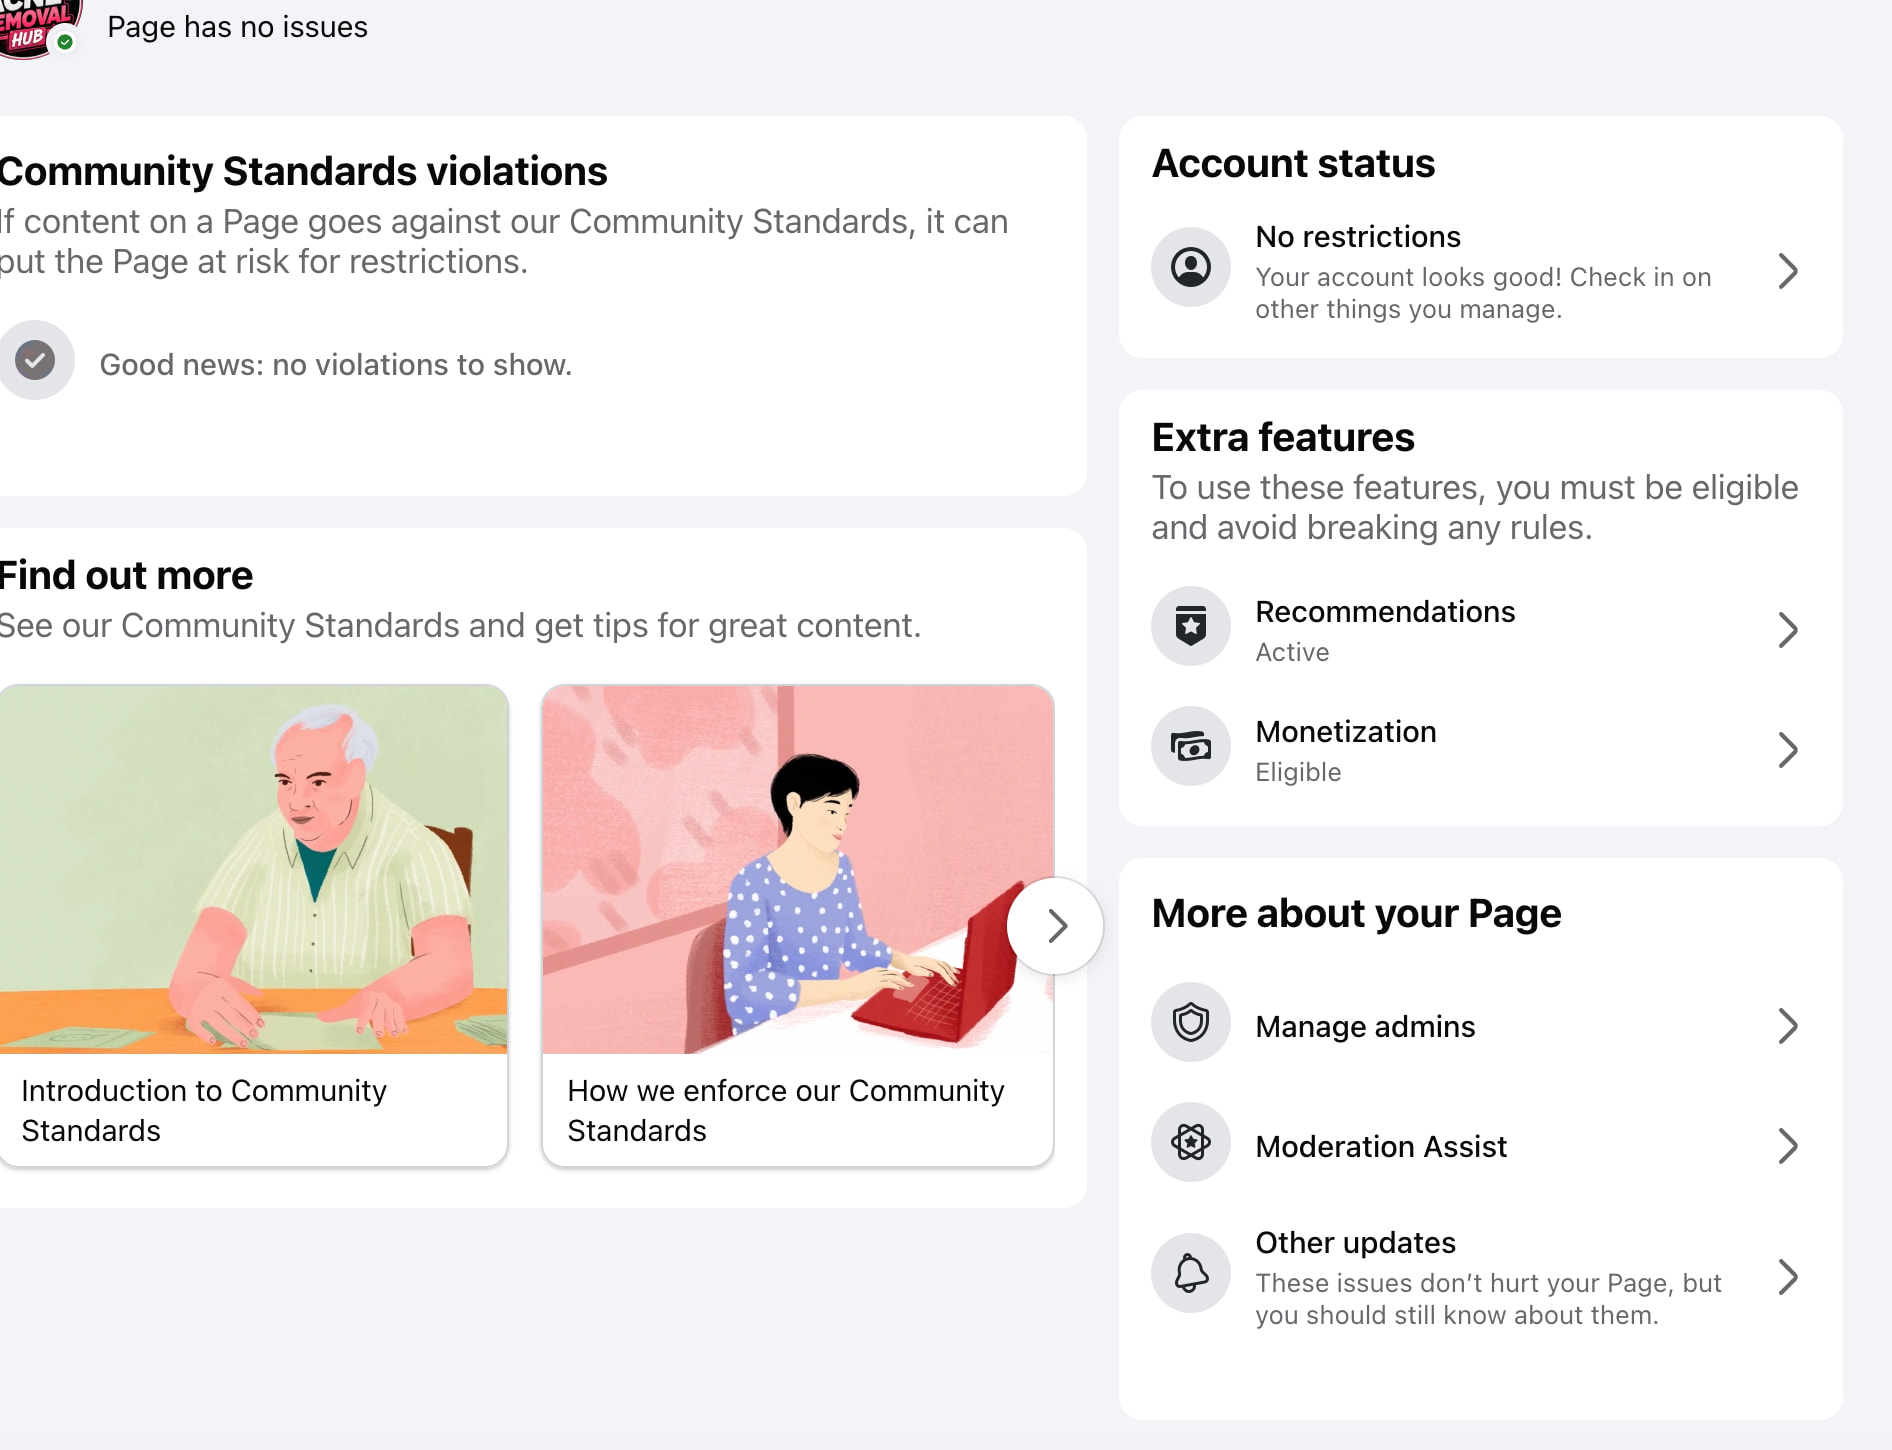Open the Monetization row chevron

1788,750
